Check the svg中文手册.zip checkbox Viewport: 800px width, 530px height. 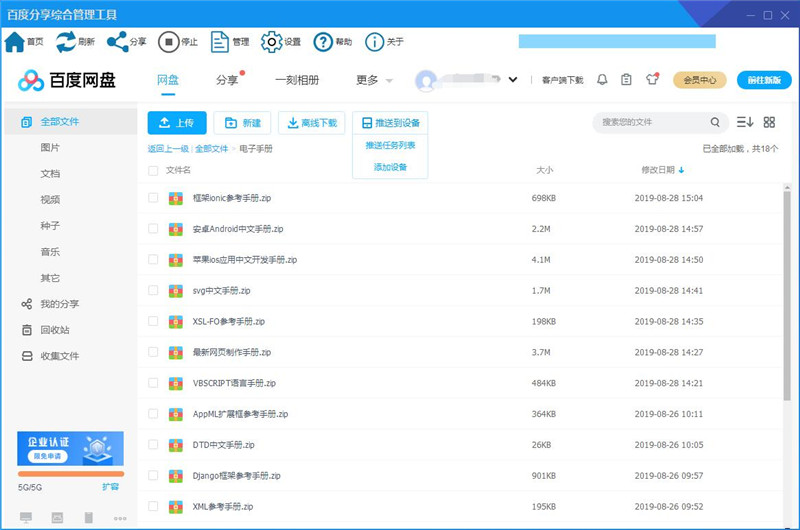153,290
